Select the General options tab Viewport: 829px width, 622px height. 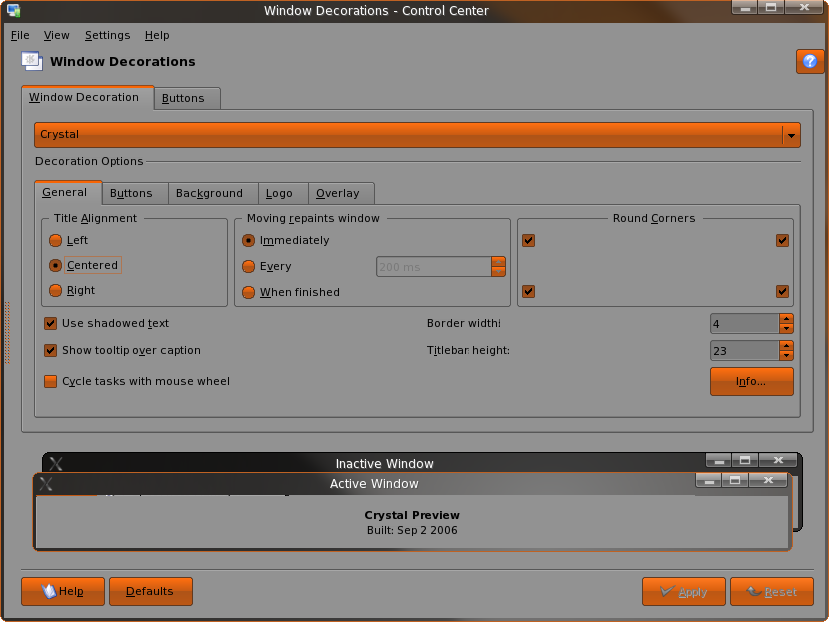(x=68, y=193)
